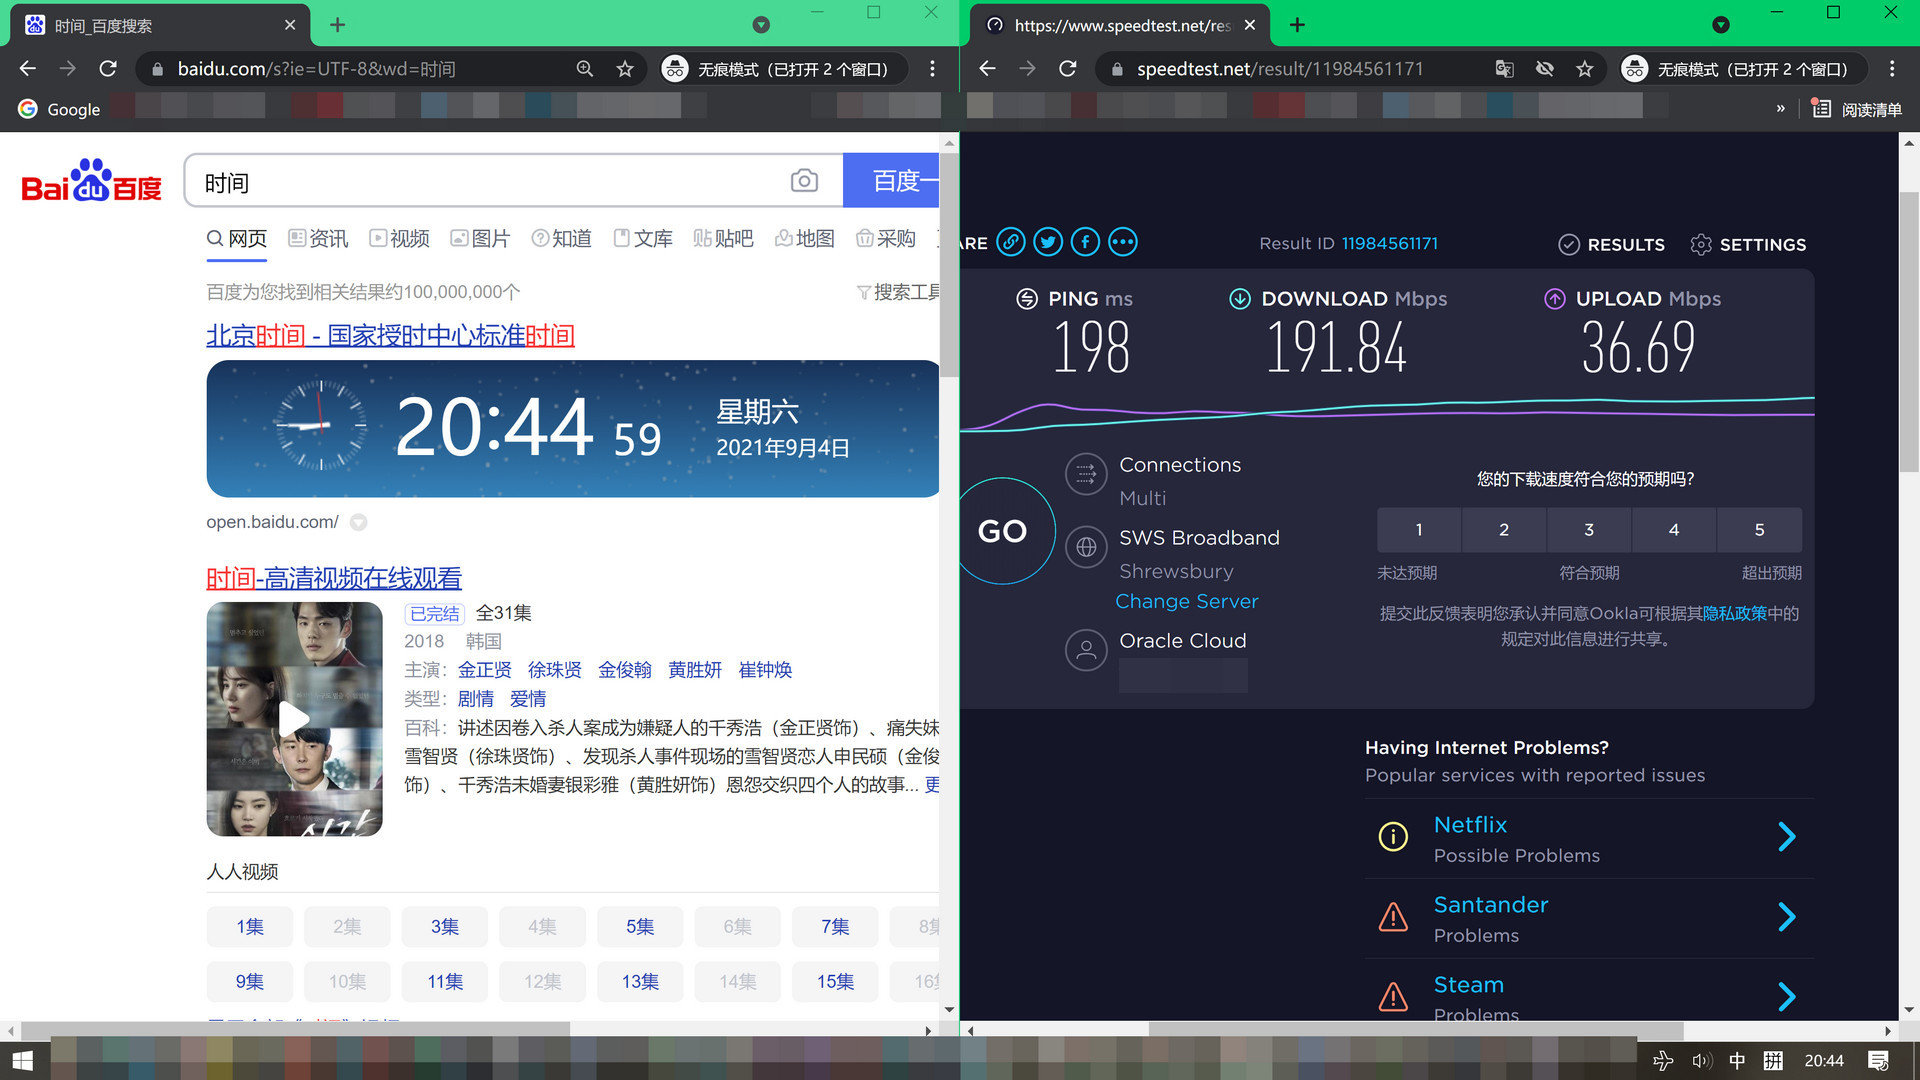Click the zoom magnifier icon in Baidu address bar
The height and width of the screenshot is (1080, 1920).
click(x=585, y=69)
